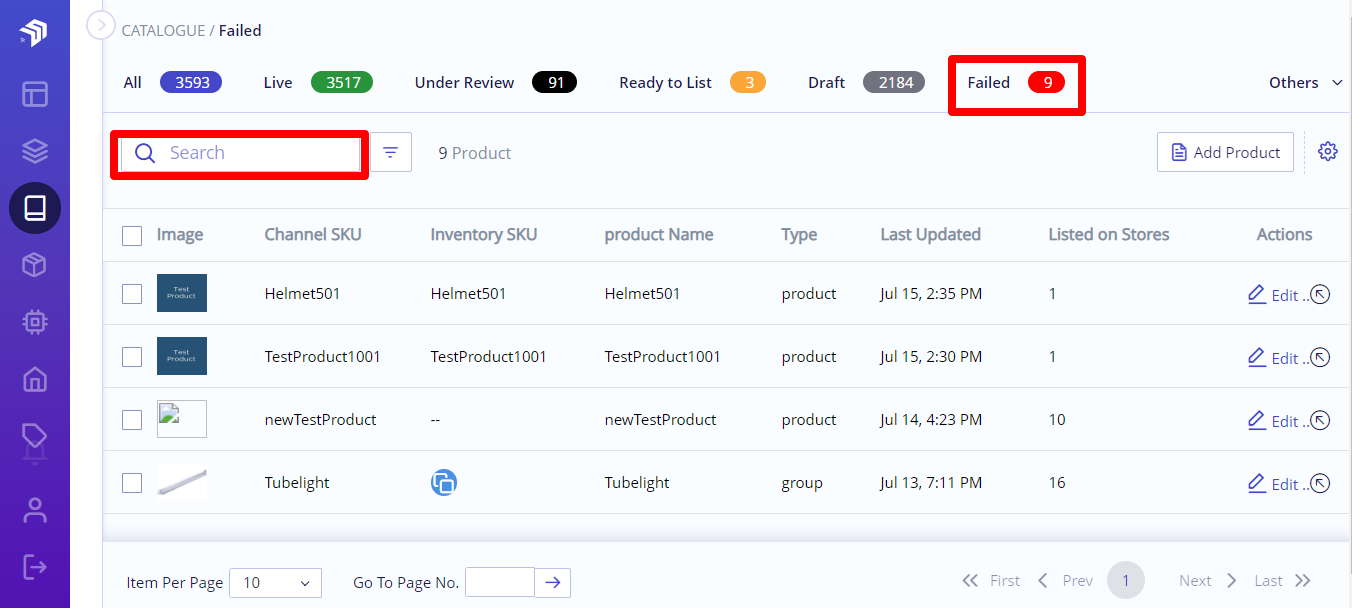Open the tag label sidebar icon
This screenshot has height=608, width=1352.
pos(35,438)
